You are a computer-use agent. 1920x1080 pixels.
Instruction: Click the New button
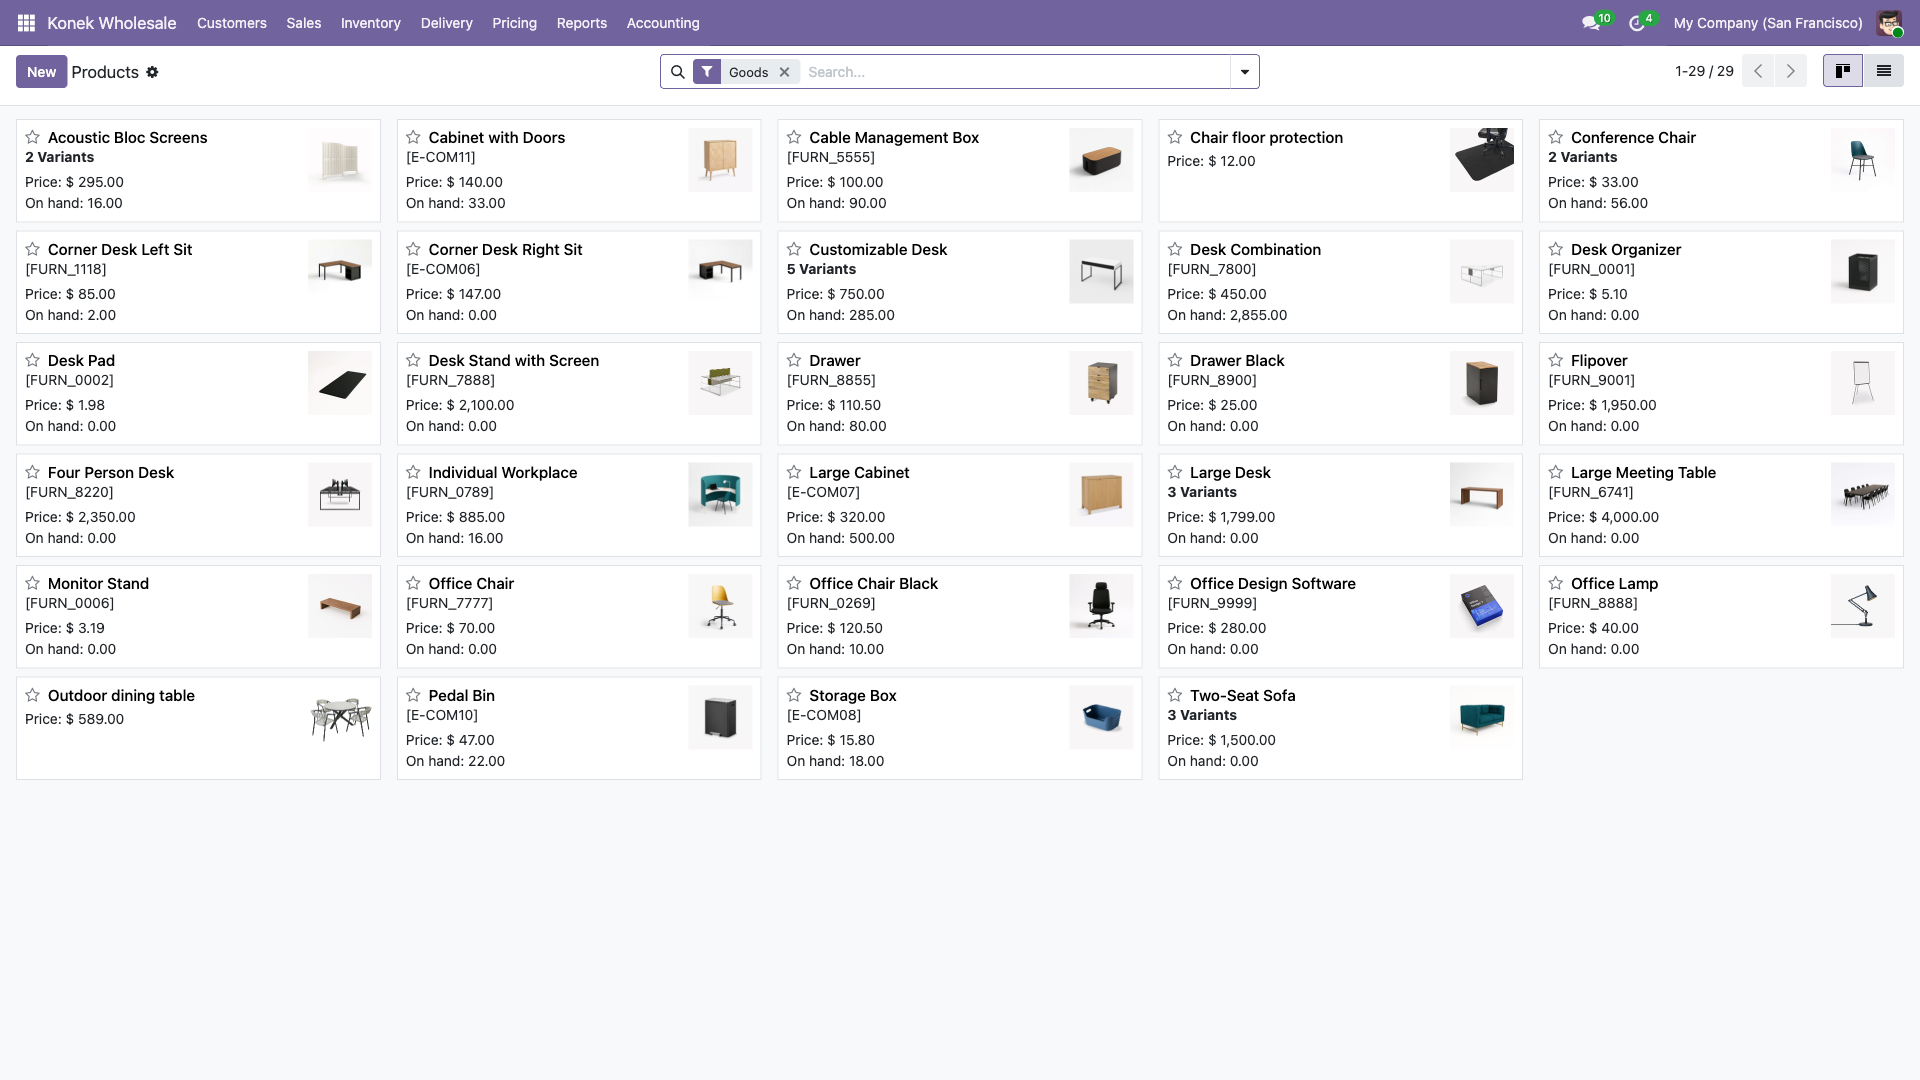41,71
